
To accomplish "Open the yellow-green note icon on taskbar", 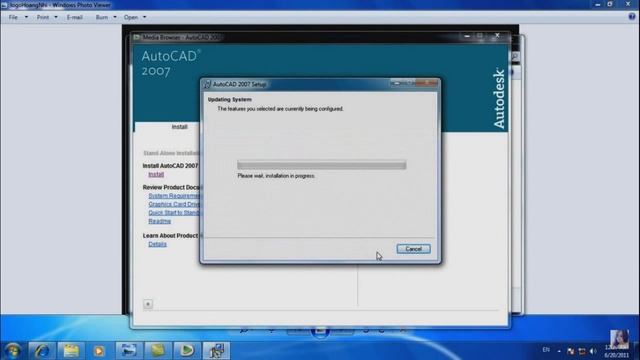I will pyautogui.click(x=158, y=351).
